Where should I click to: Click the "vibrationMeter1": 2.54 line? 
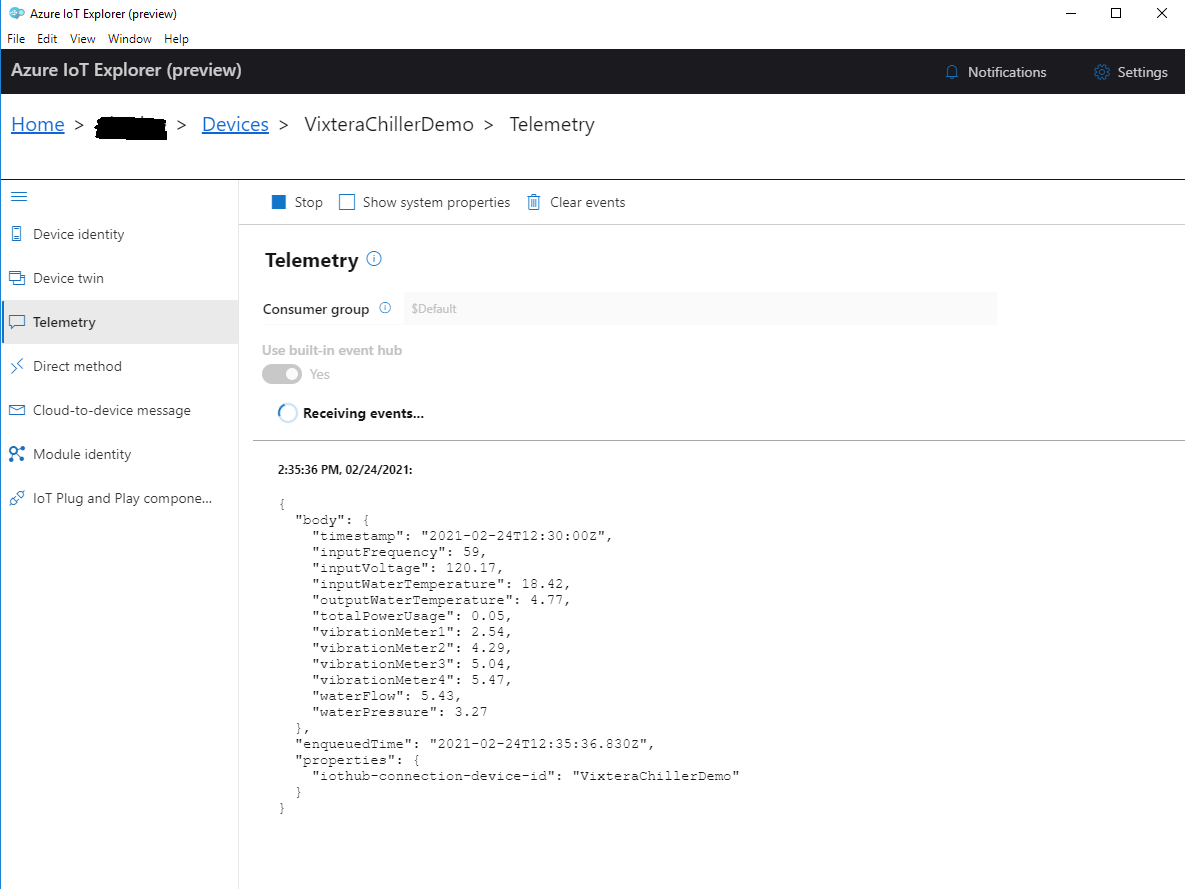[x=411, y=631]
